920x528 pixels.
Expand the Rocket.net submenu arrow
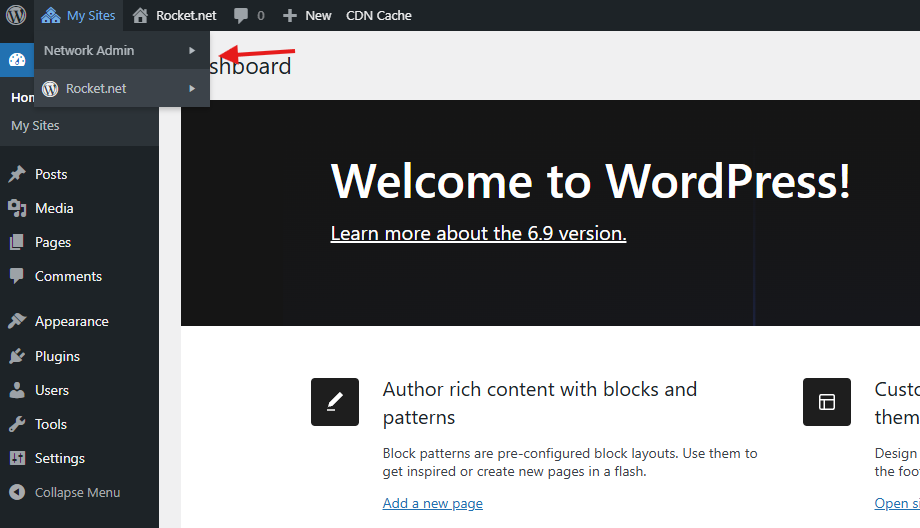tap(192, 89)
